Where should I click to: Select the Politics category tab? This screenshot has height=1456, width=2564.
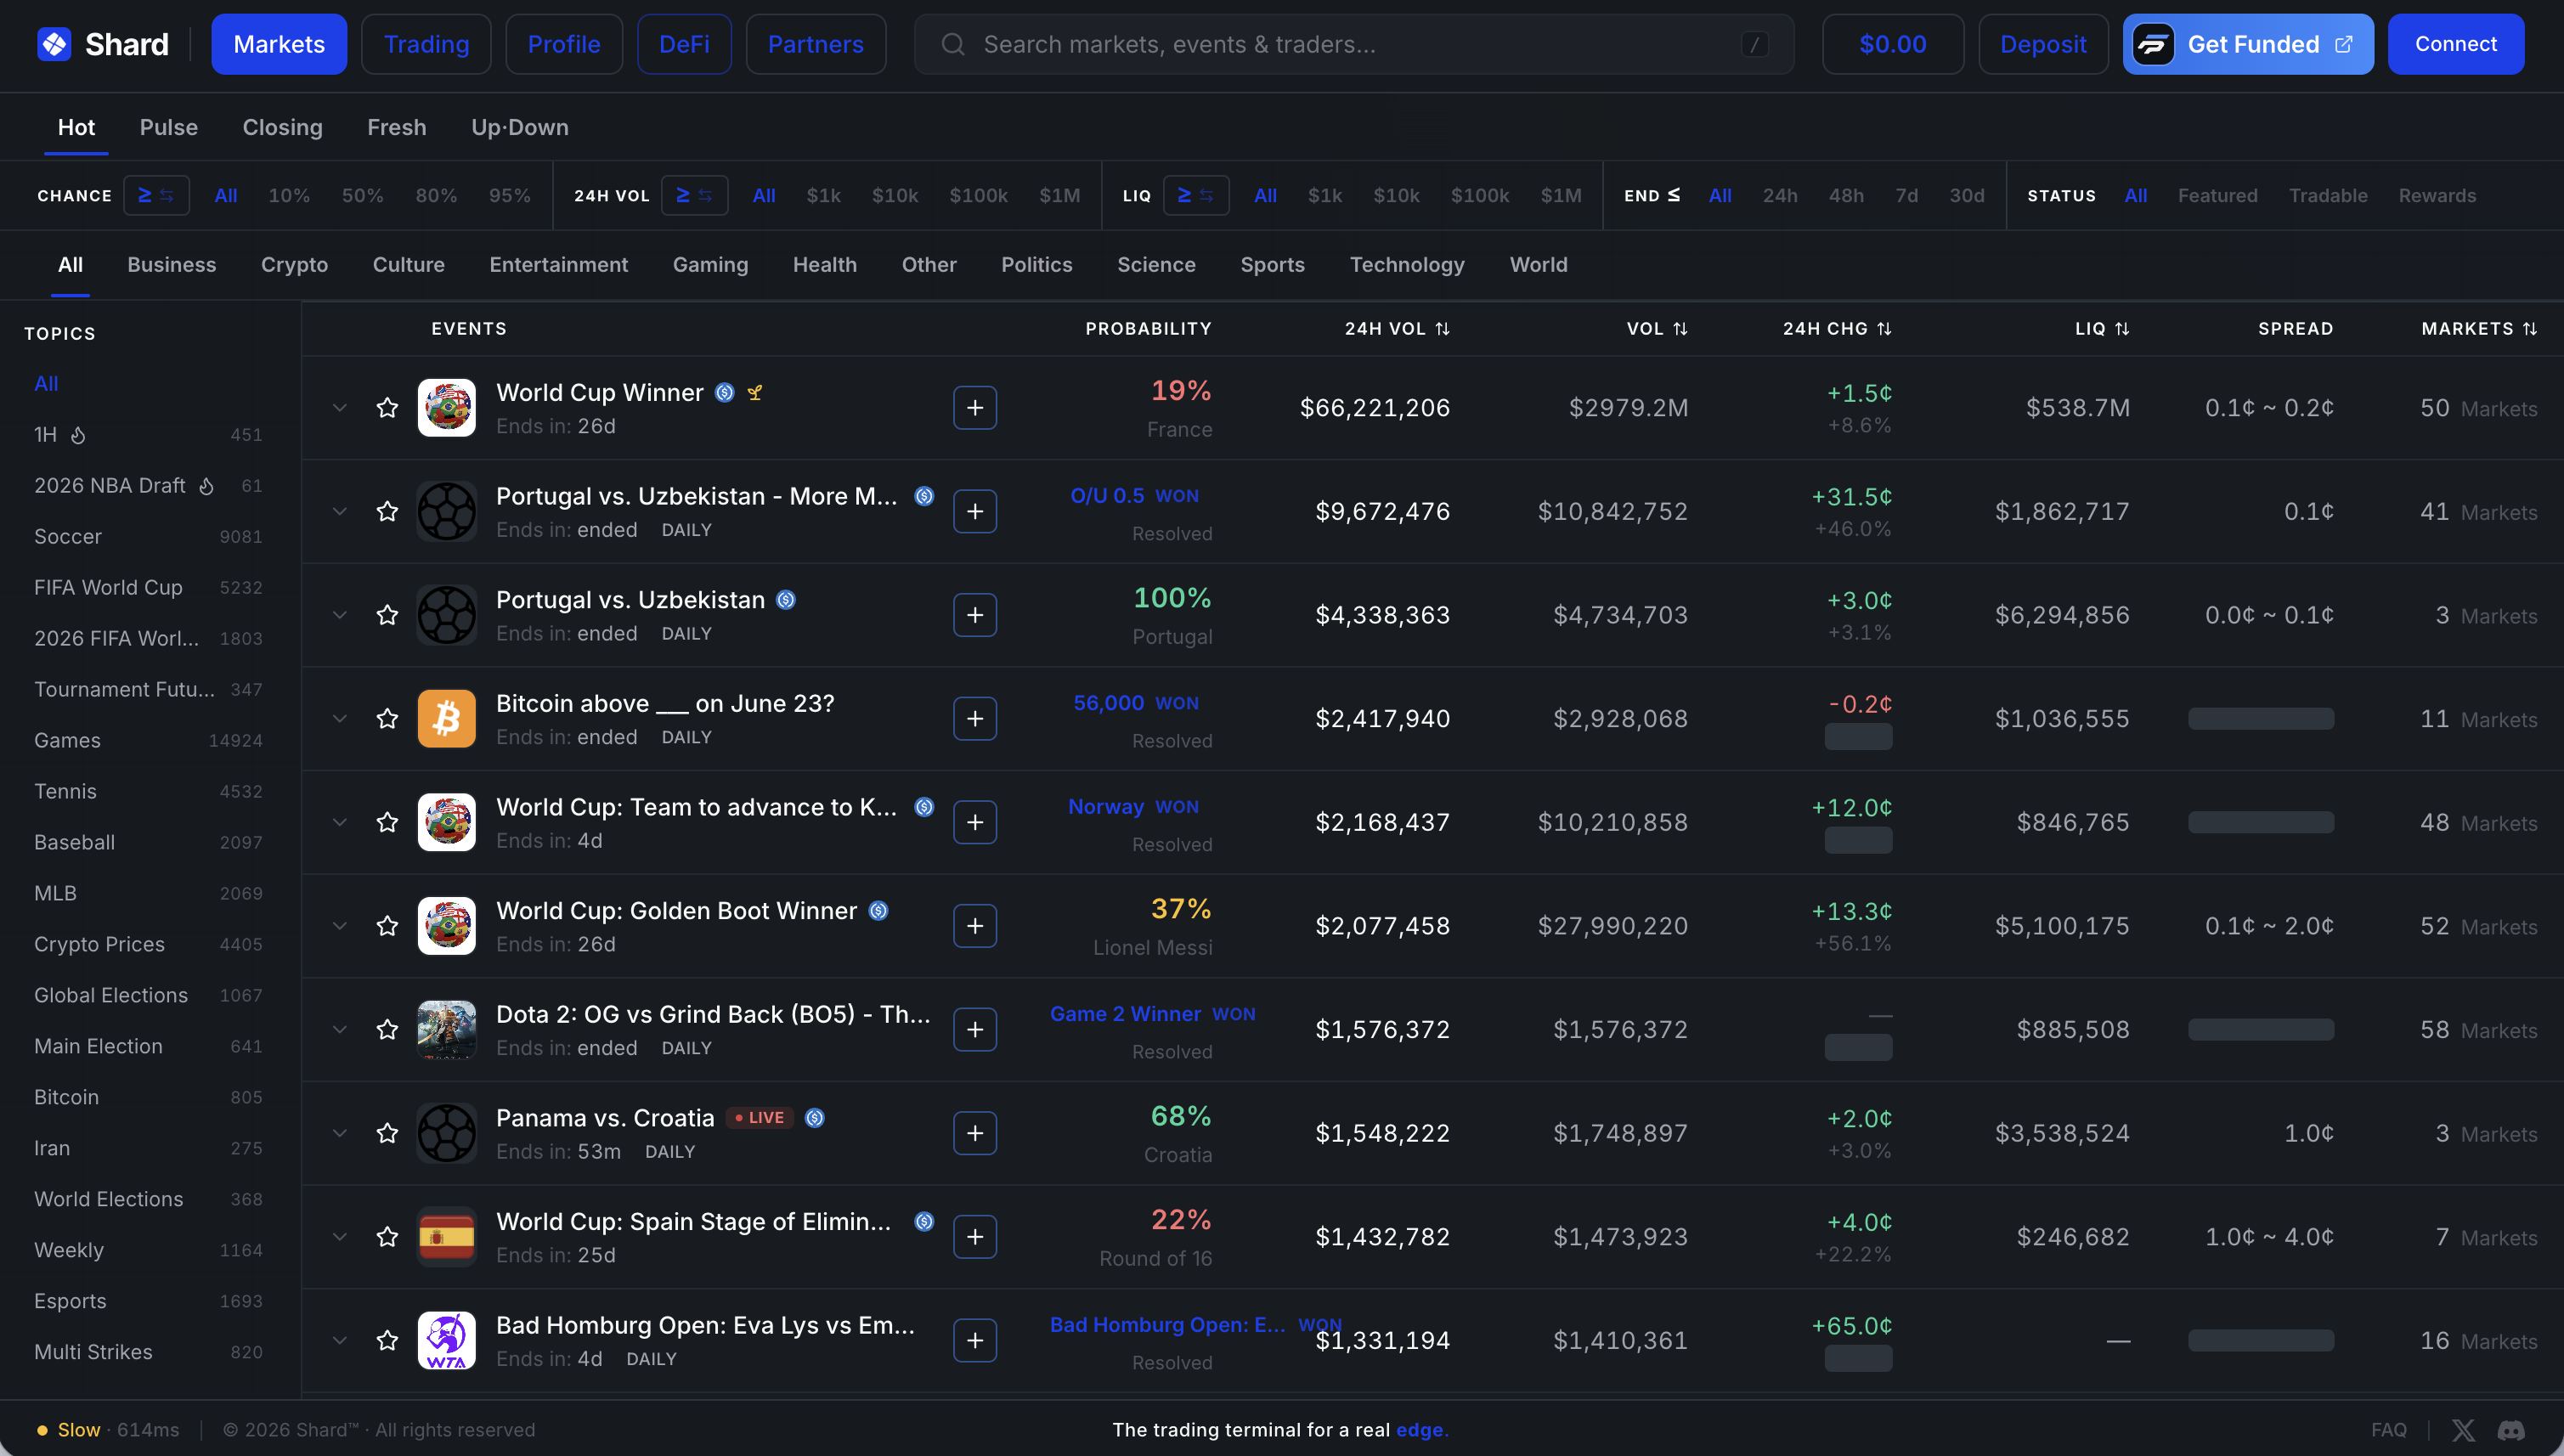tap(1036, 264)
